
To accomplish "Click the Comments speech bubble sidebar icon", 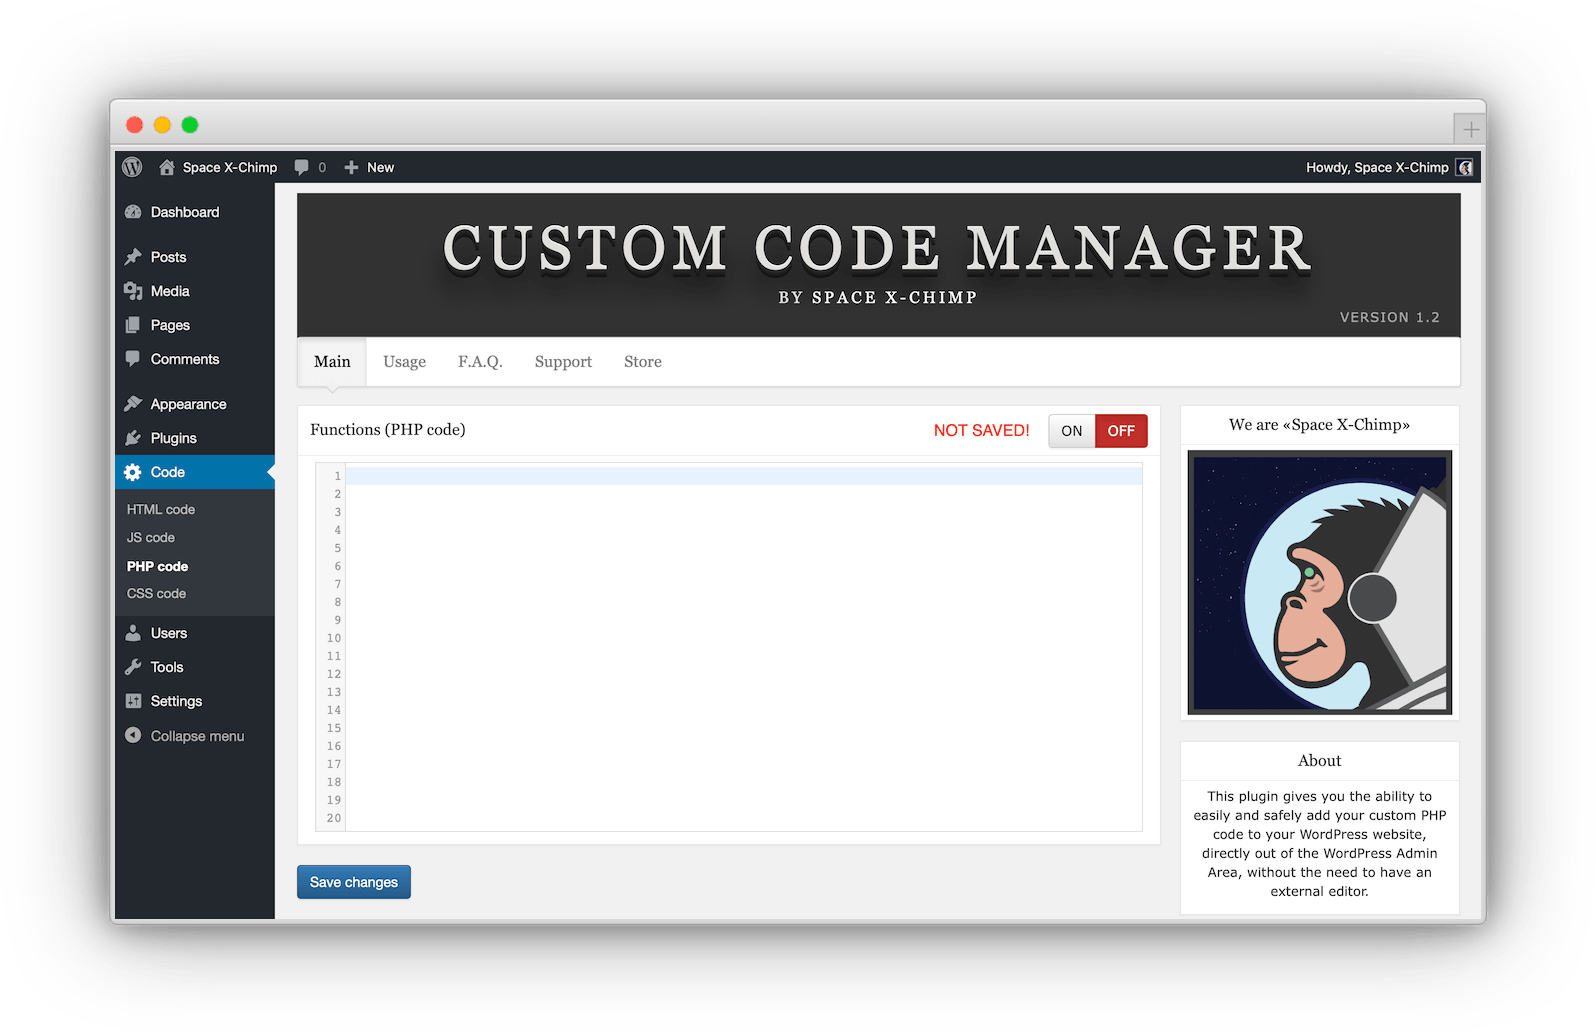I will pyautogui.click(x=133, y=359).
